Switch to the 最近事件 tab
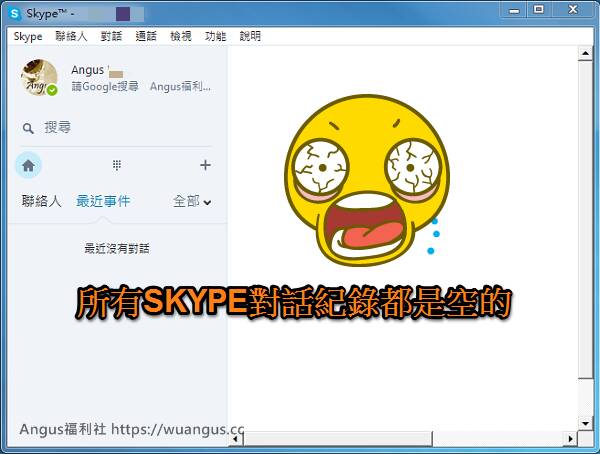The width and height of the screenshot is (600, 454). [103, 201]
